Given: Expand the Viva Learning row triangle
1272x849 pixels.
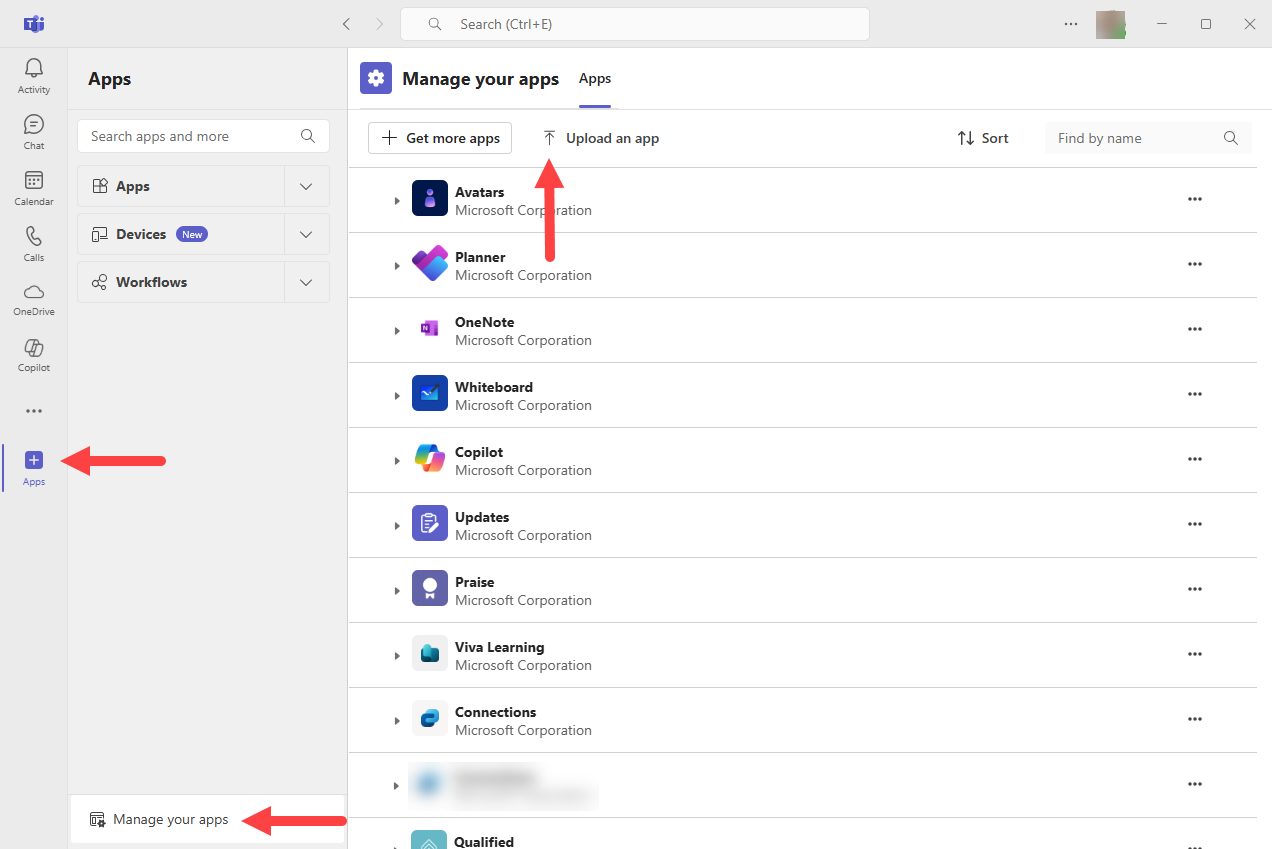Looking at the screenshot, I should pyautogui.click(x=397, y=656).
